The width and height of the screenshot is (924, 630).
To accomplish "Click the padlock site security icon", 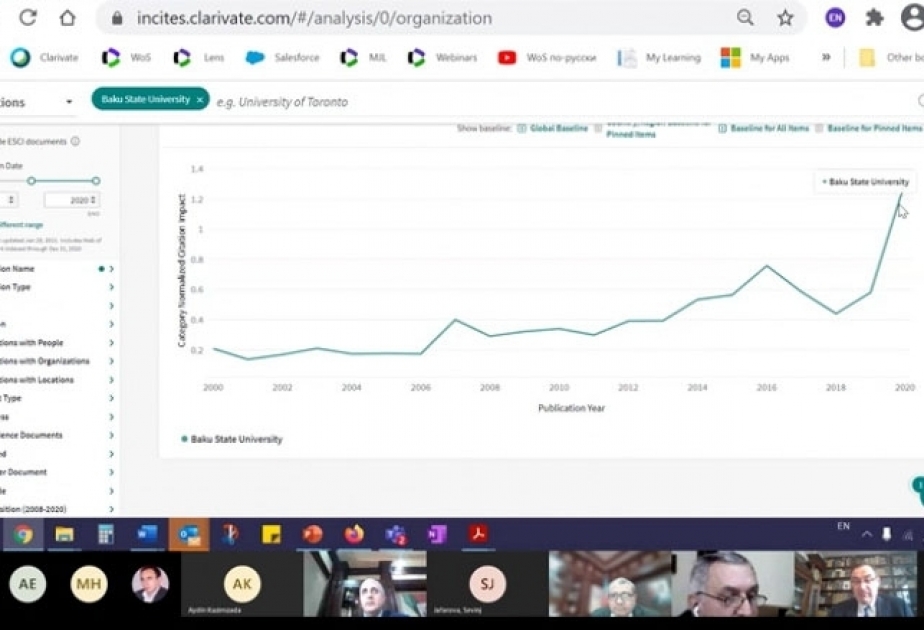I will click(117, 18).
